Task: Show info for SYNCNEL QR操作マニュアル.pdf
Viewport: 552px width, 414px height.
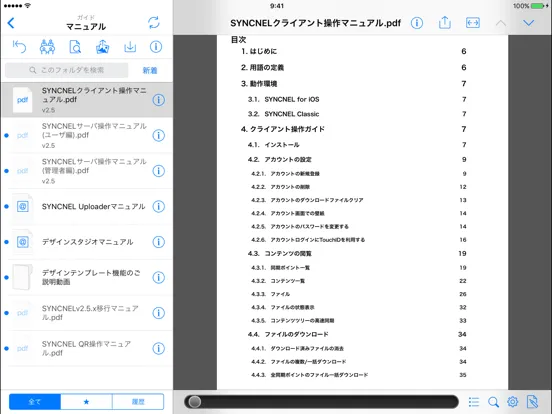Action: tap(158, 349)
